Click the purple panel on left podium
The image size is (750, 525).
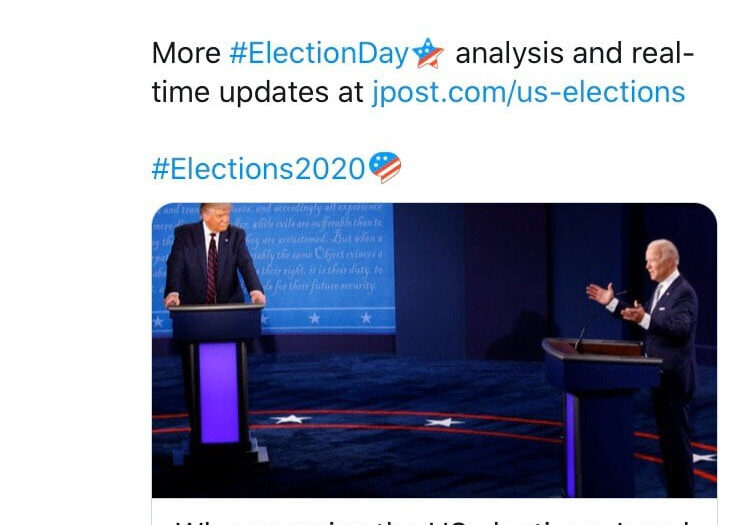point(219,392)
